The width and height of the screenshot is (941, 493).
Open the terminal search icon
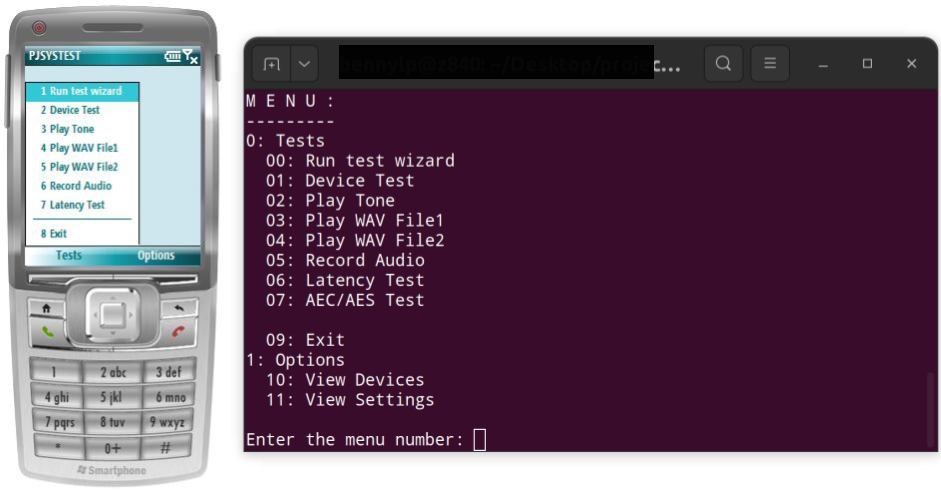723,63
